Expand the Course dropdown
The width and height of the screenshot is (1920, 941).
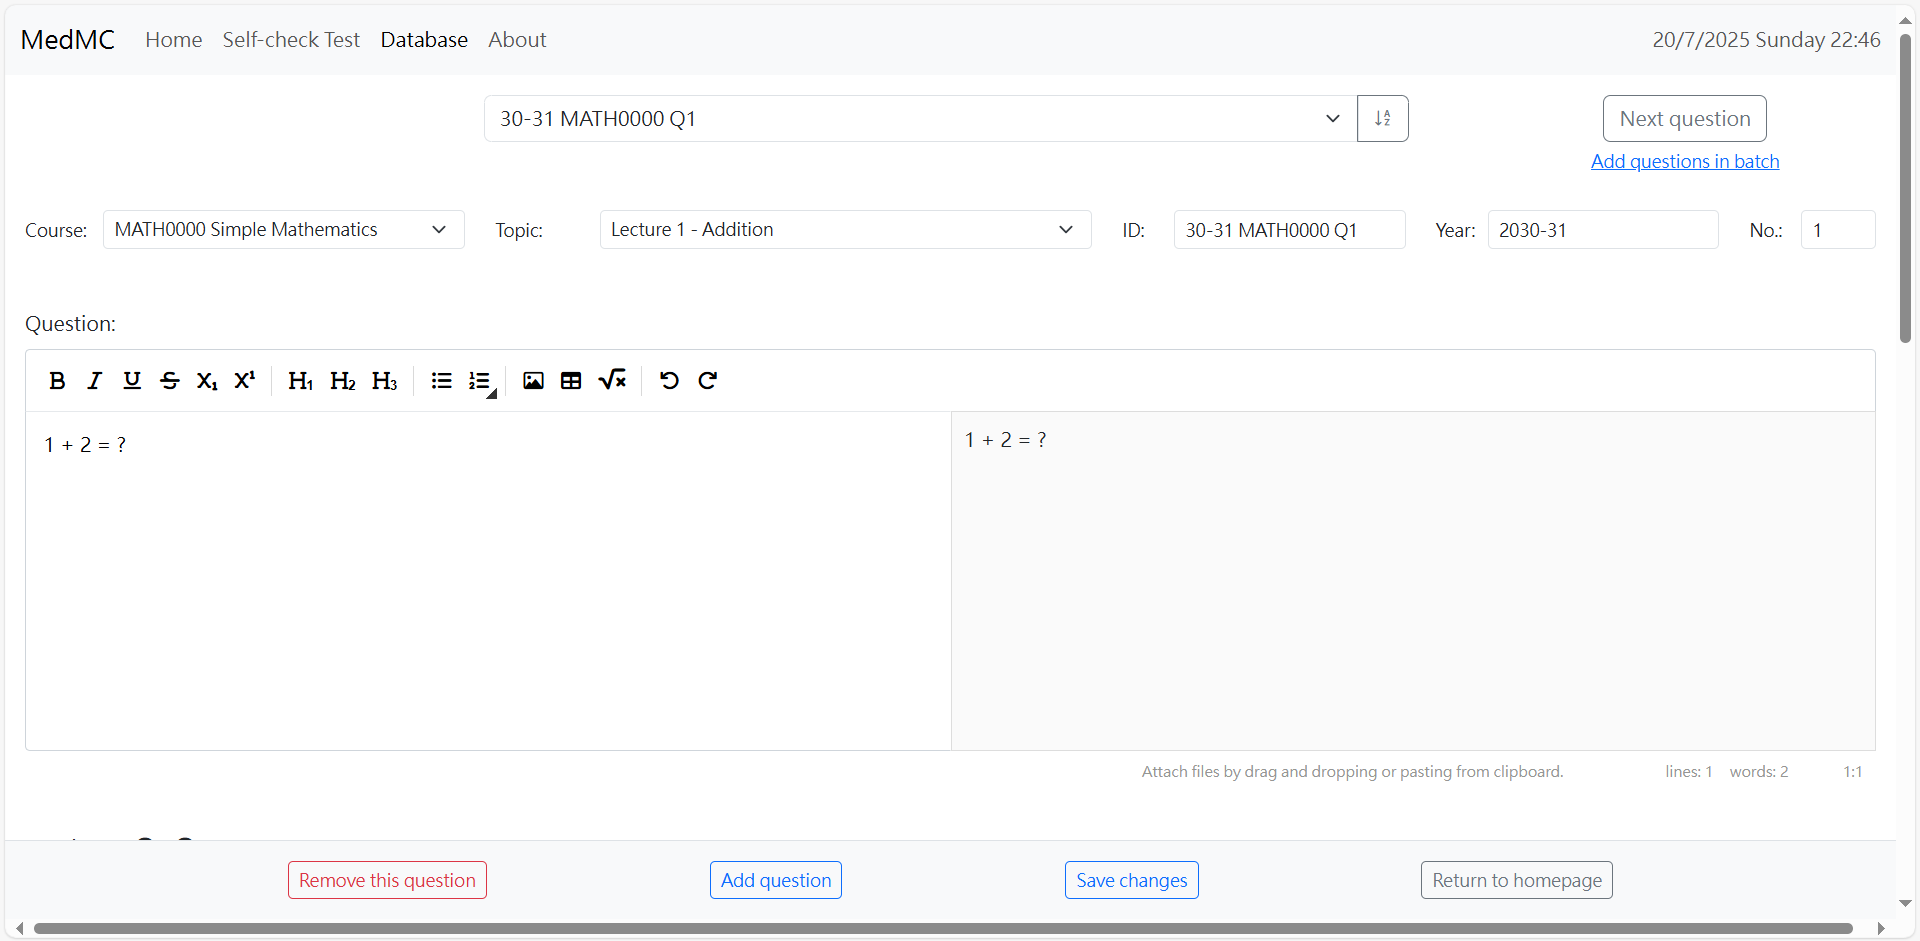pyautogui.click(x=283, y=230)
